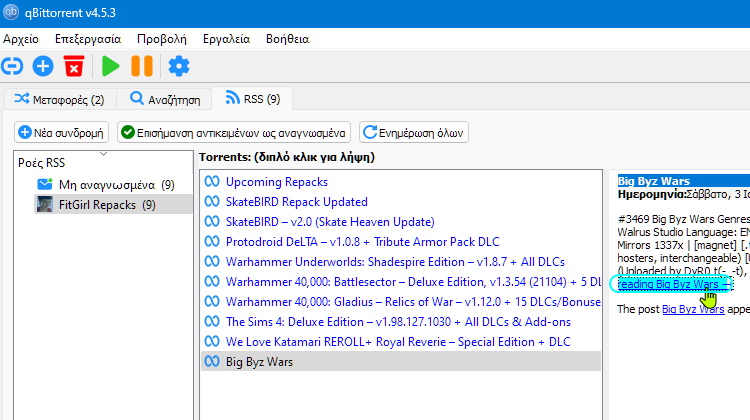Click the qBittorrent logo in title bar

11,12
